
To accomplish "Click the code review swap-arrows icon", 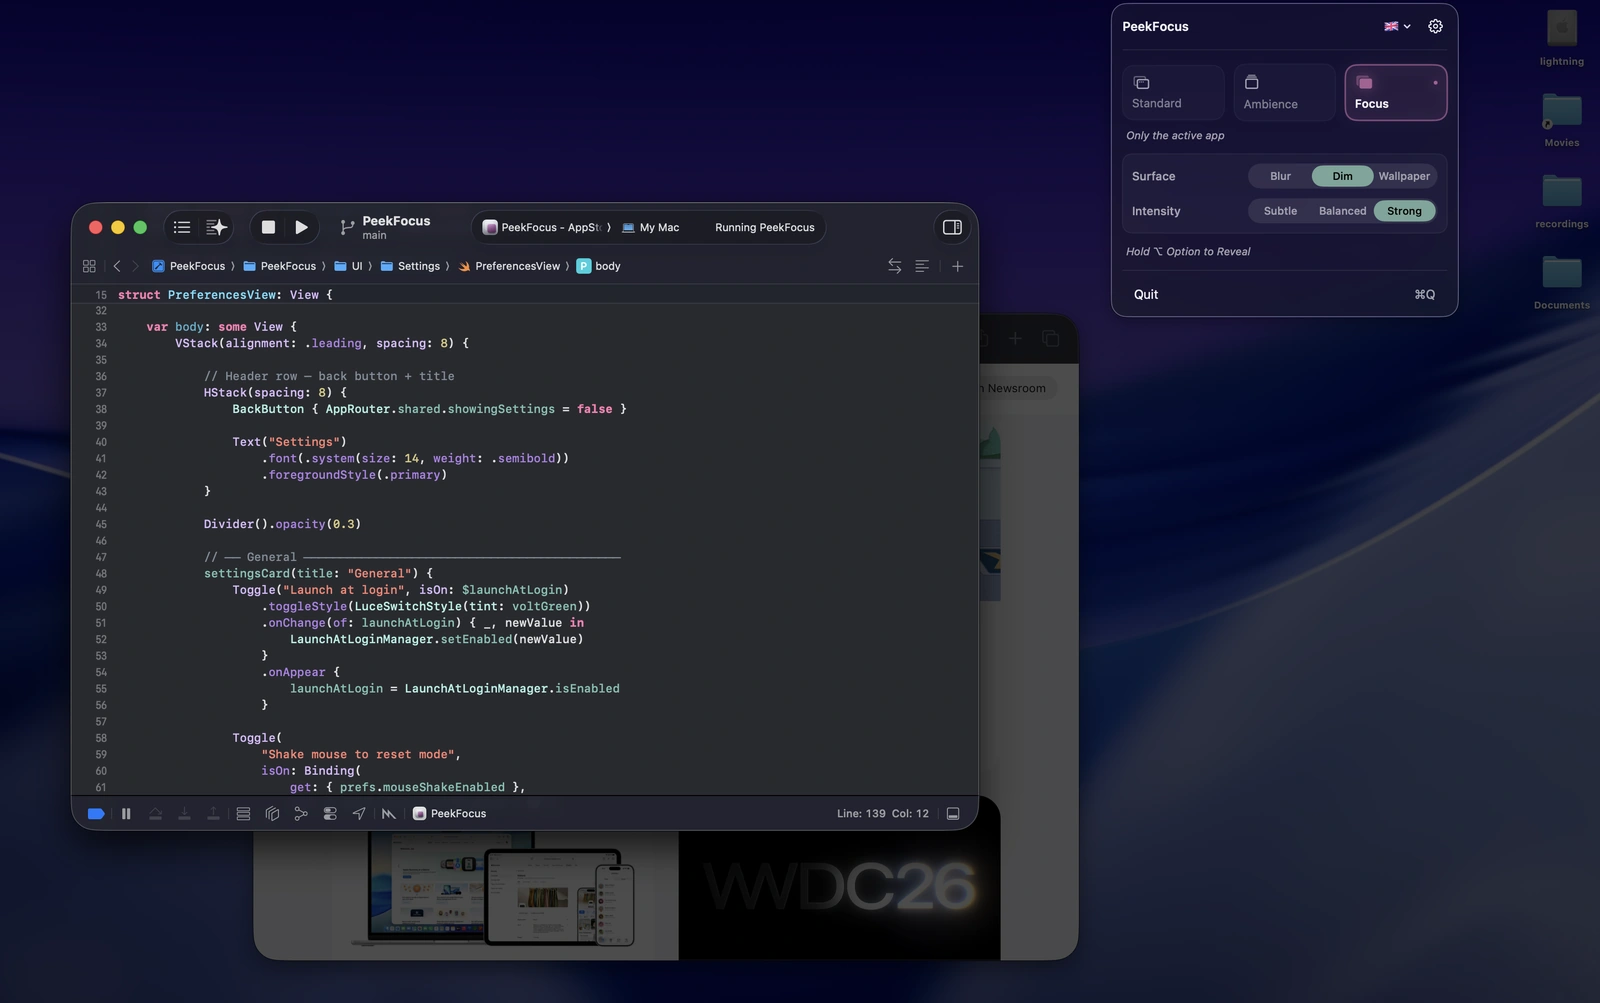I will click(894, 266).
